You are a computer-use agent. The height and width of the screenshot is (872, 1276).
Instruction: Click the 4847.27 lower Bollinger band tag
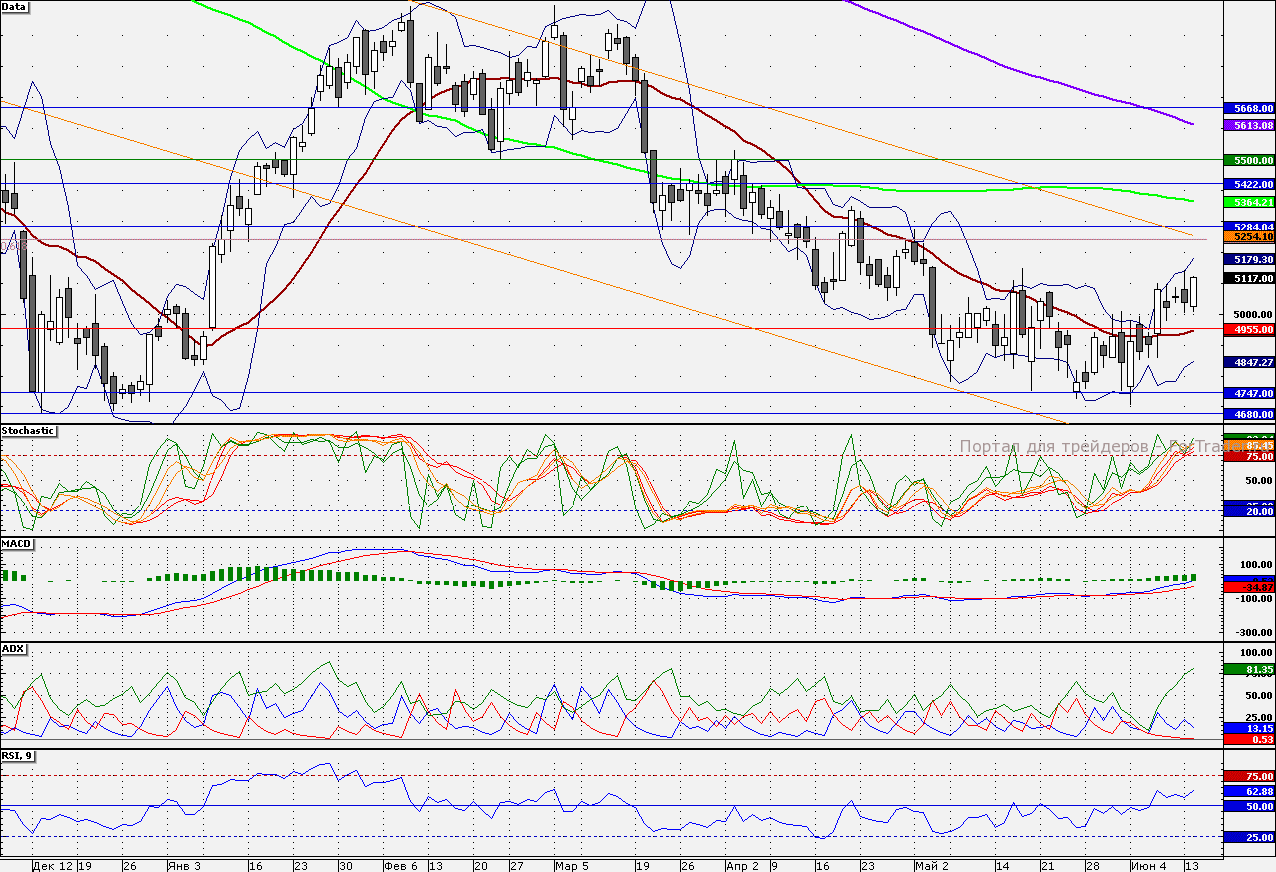[1249, 362]
